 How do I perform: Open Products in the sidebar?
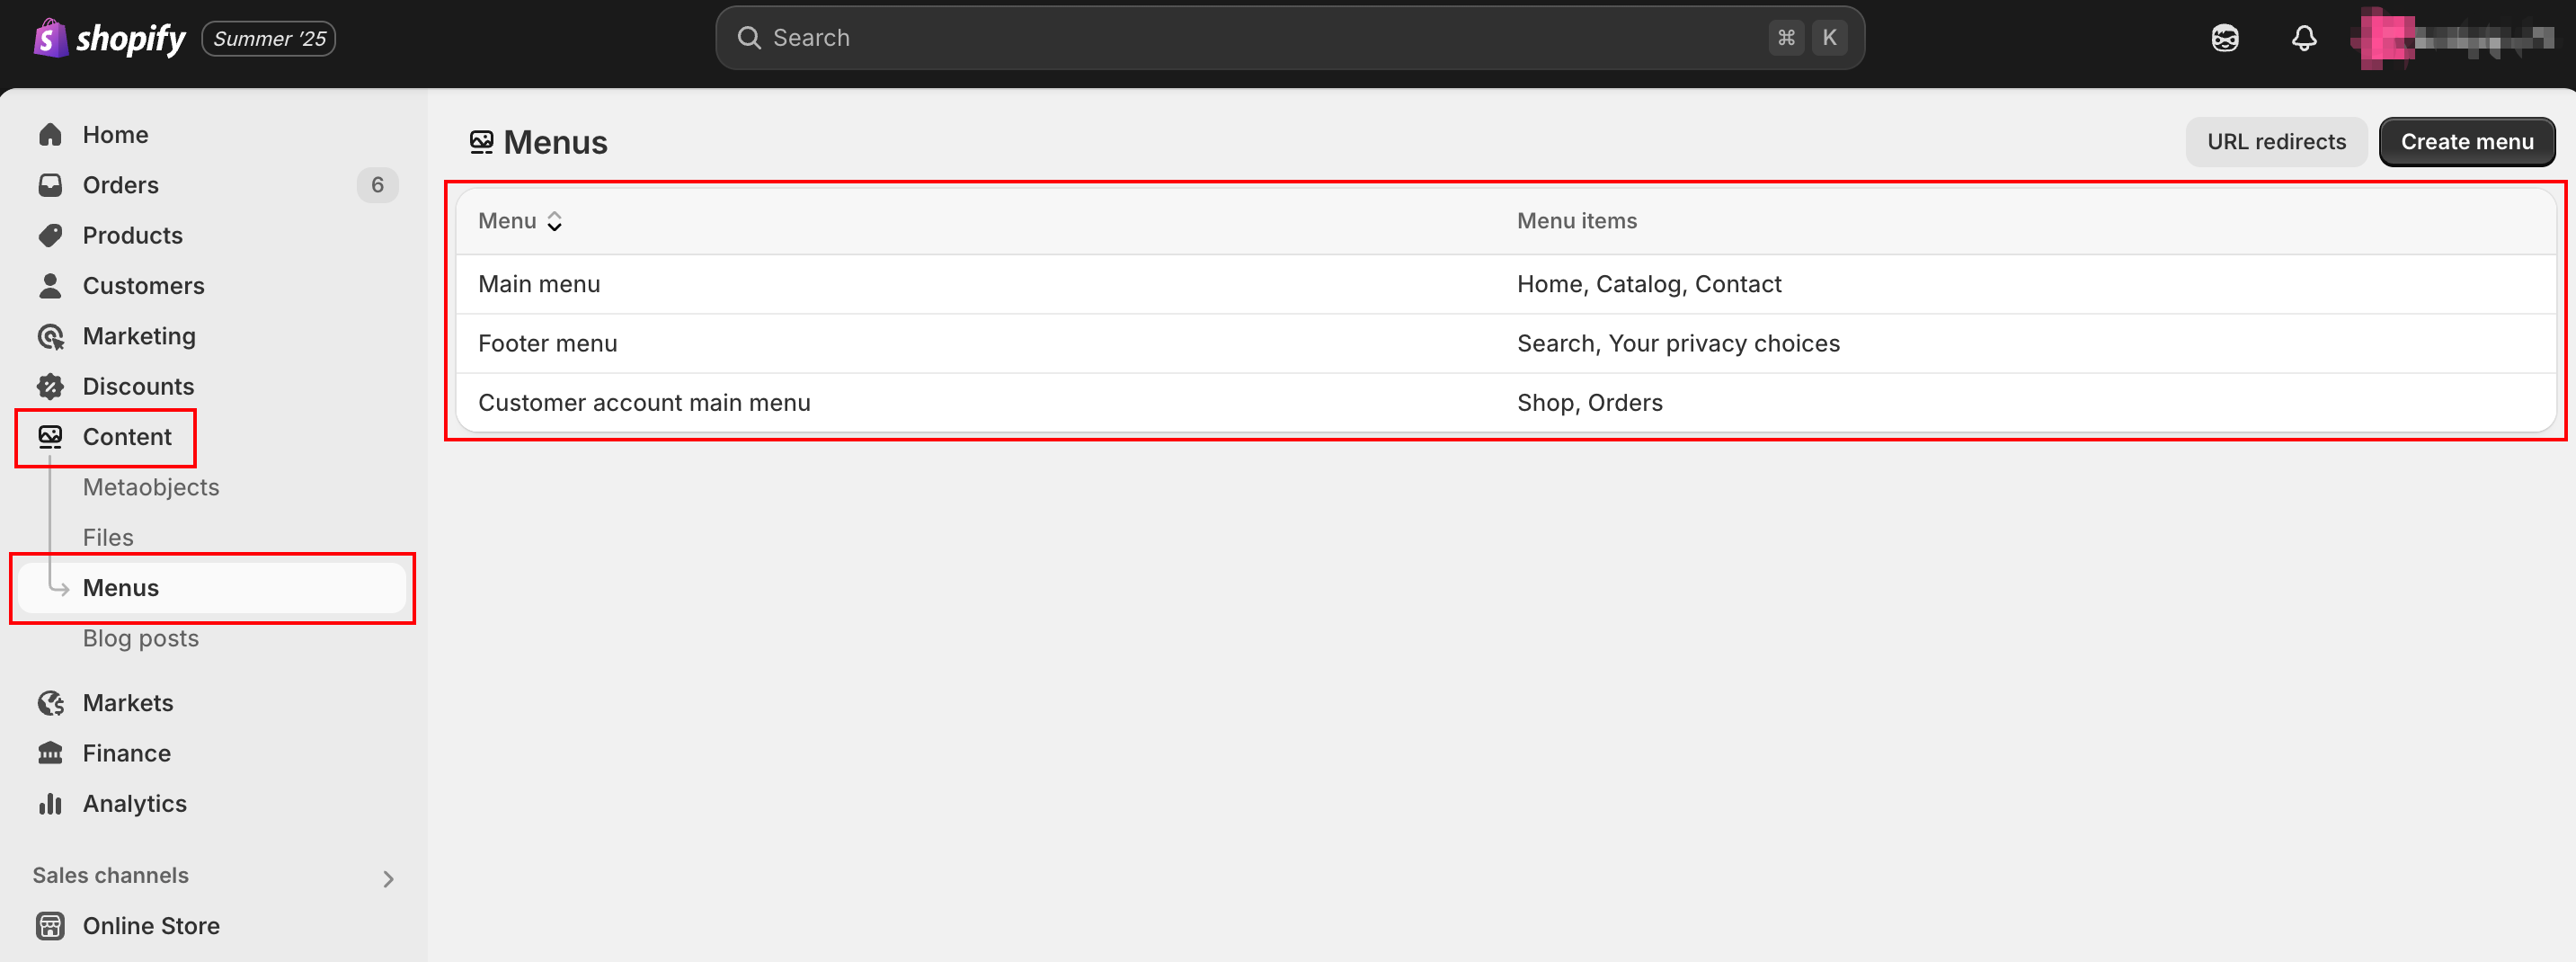coord(132,235)
